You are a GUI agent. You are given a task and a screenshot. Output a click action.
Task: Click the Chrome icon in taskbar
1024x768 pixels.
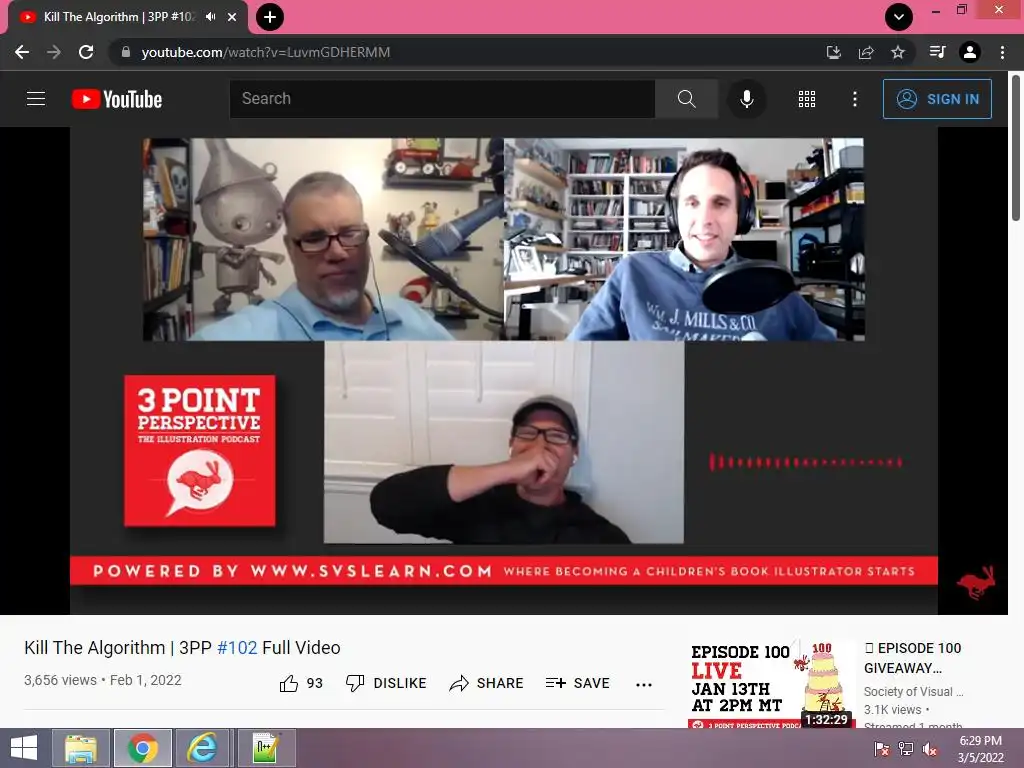[143, 748]
